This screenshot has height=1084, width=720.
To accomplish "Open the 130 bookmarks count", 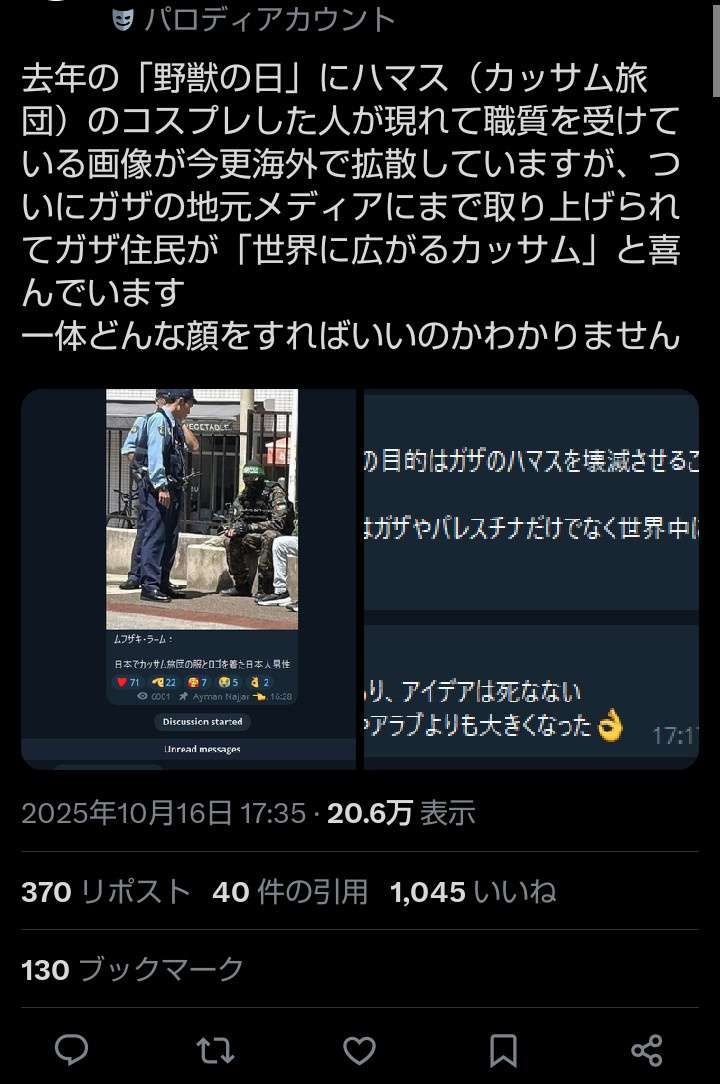I will (x=132, y=969).
